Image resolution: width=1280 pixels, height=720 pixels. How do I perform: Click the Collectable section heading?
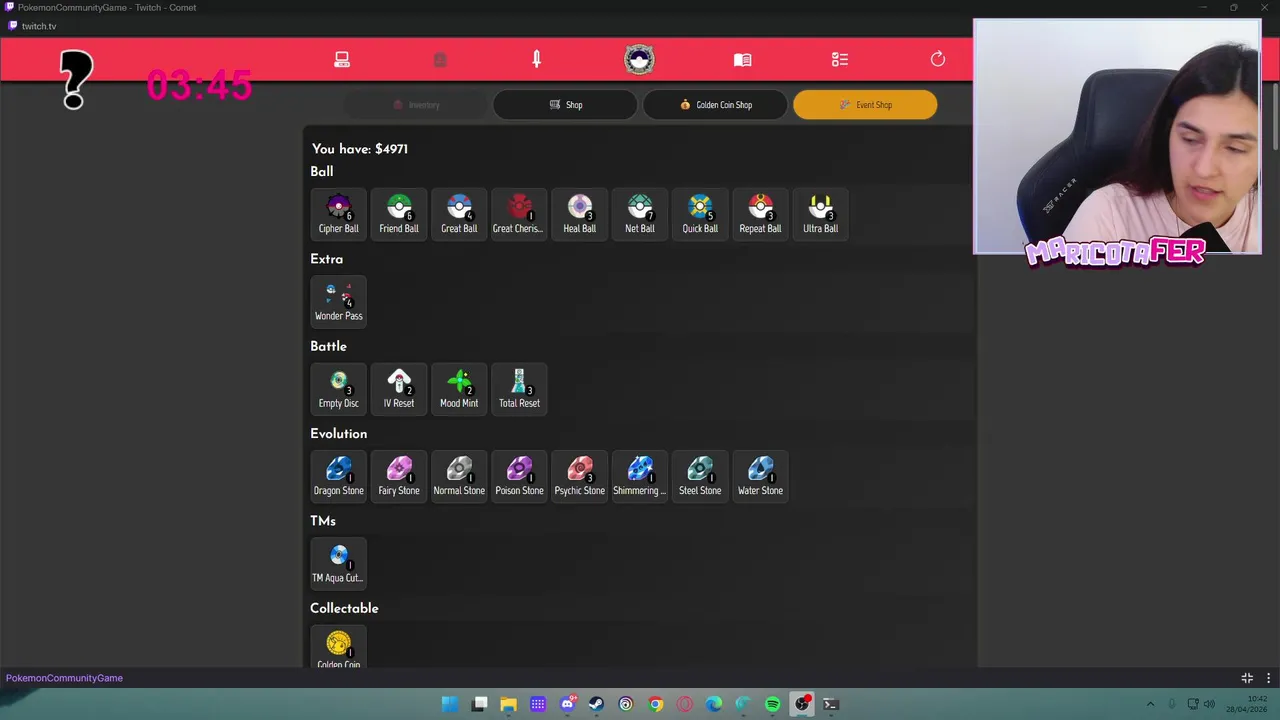tap(344, 608)
